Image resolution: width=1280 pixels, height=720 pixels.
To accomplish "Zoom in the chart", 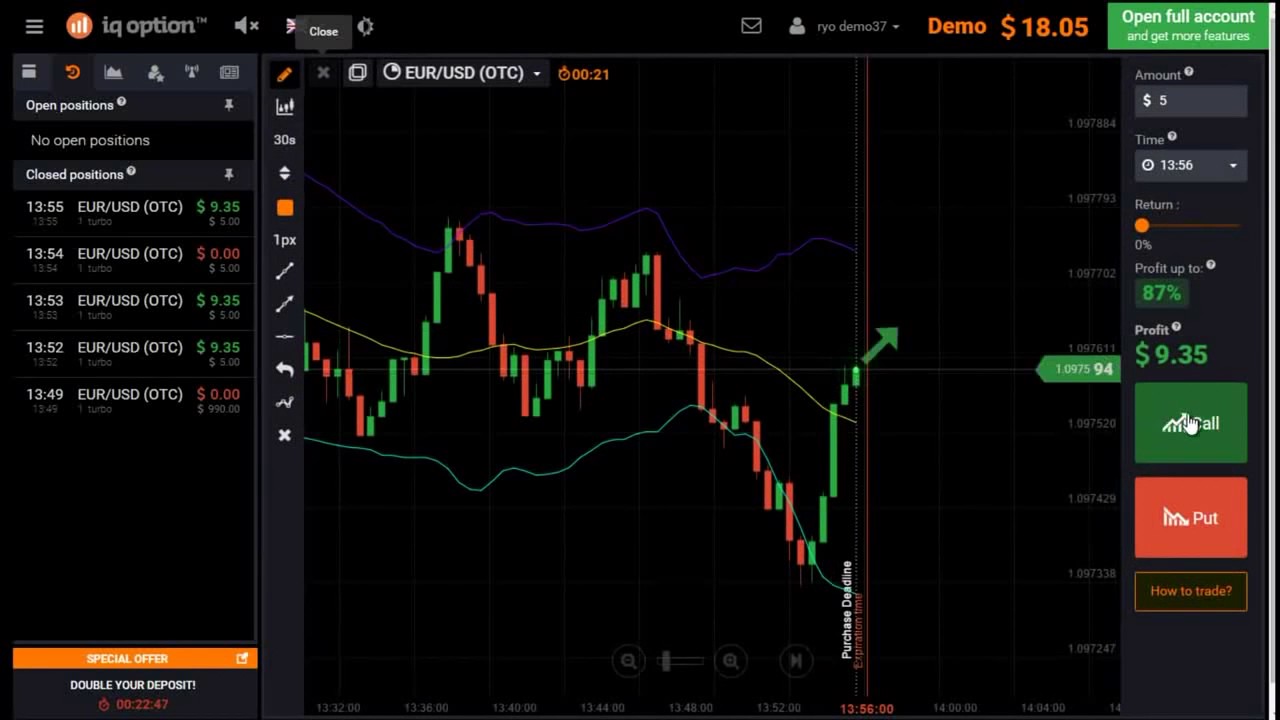I will tap(731, 660).
